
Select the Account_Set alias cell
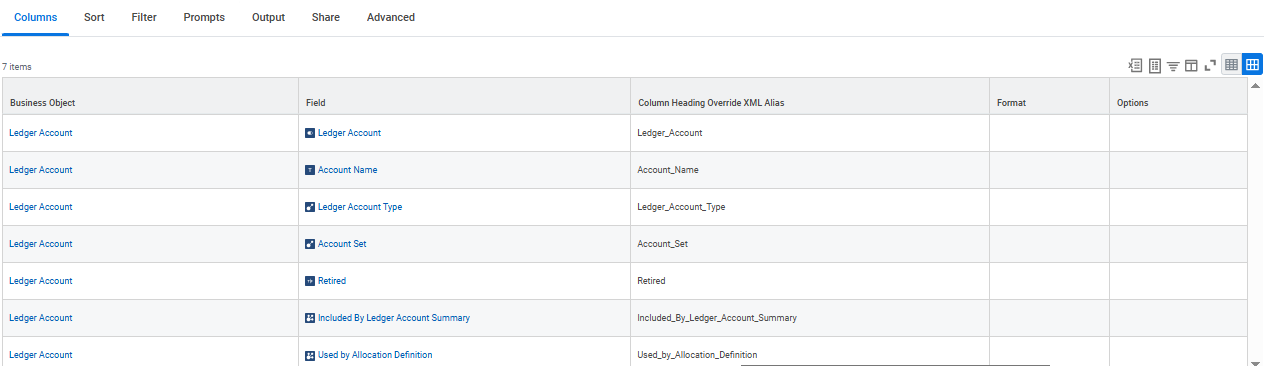click(810, 244)
